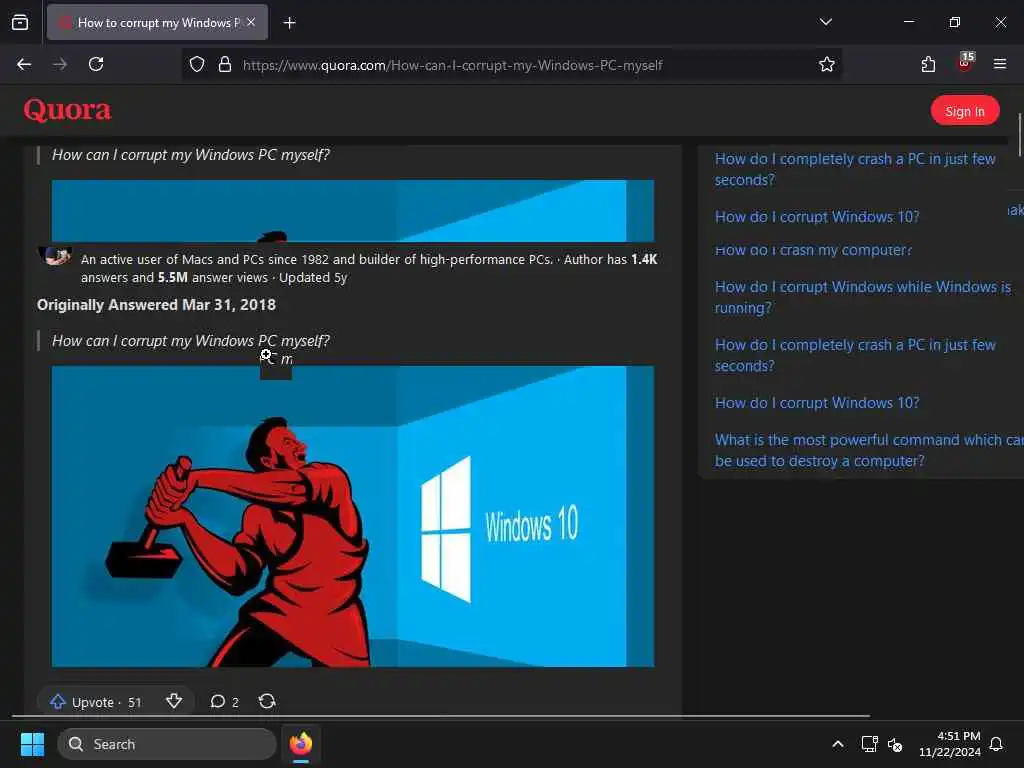Open 'How do I crash my computer?' link
Screen dimensions: 1024x768
coord(812,250)
